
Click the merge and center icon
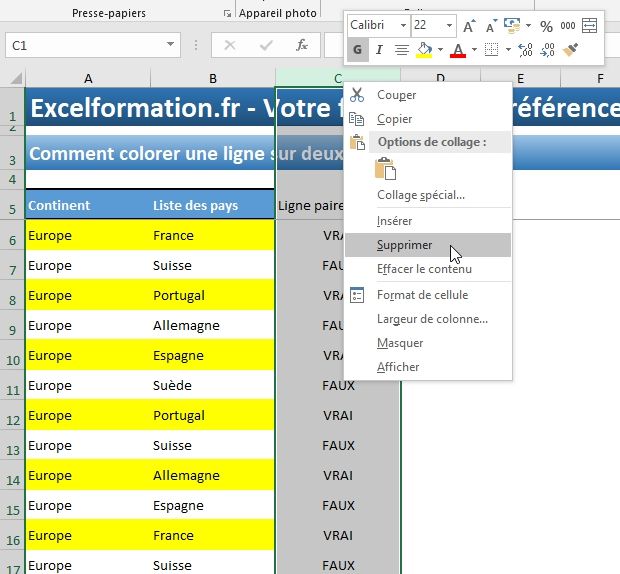tap(590, 25)
